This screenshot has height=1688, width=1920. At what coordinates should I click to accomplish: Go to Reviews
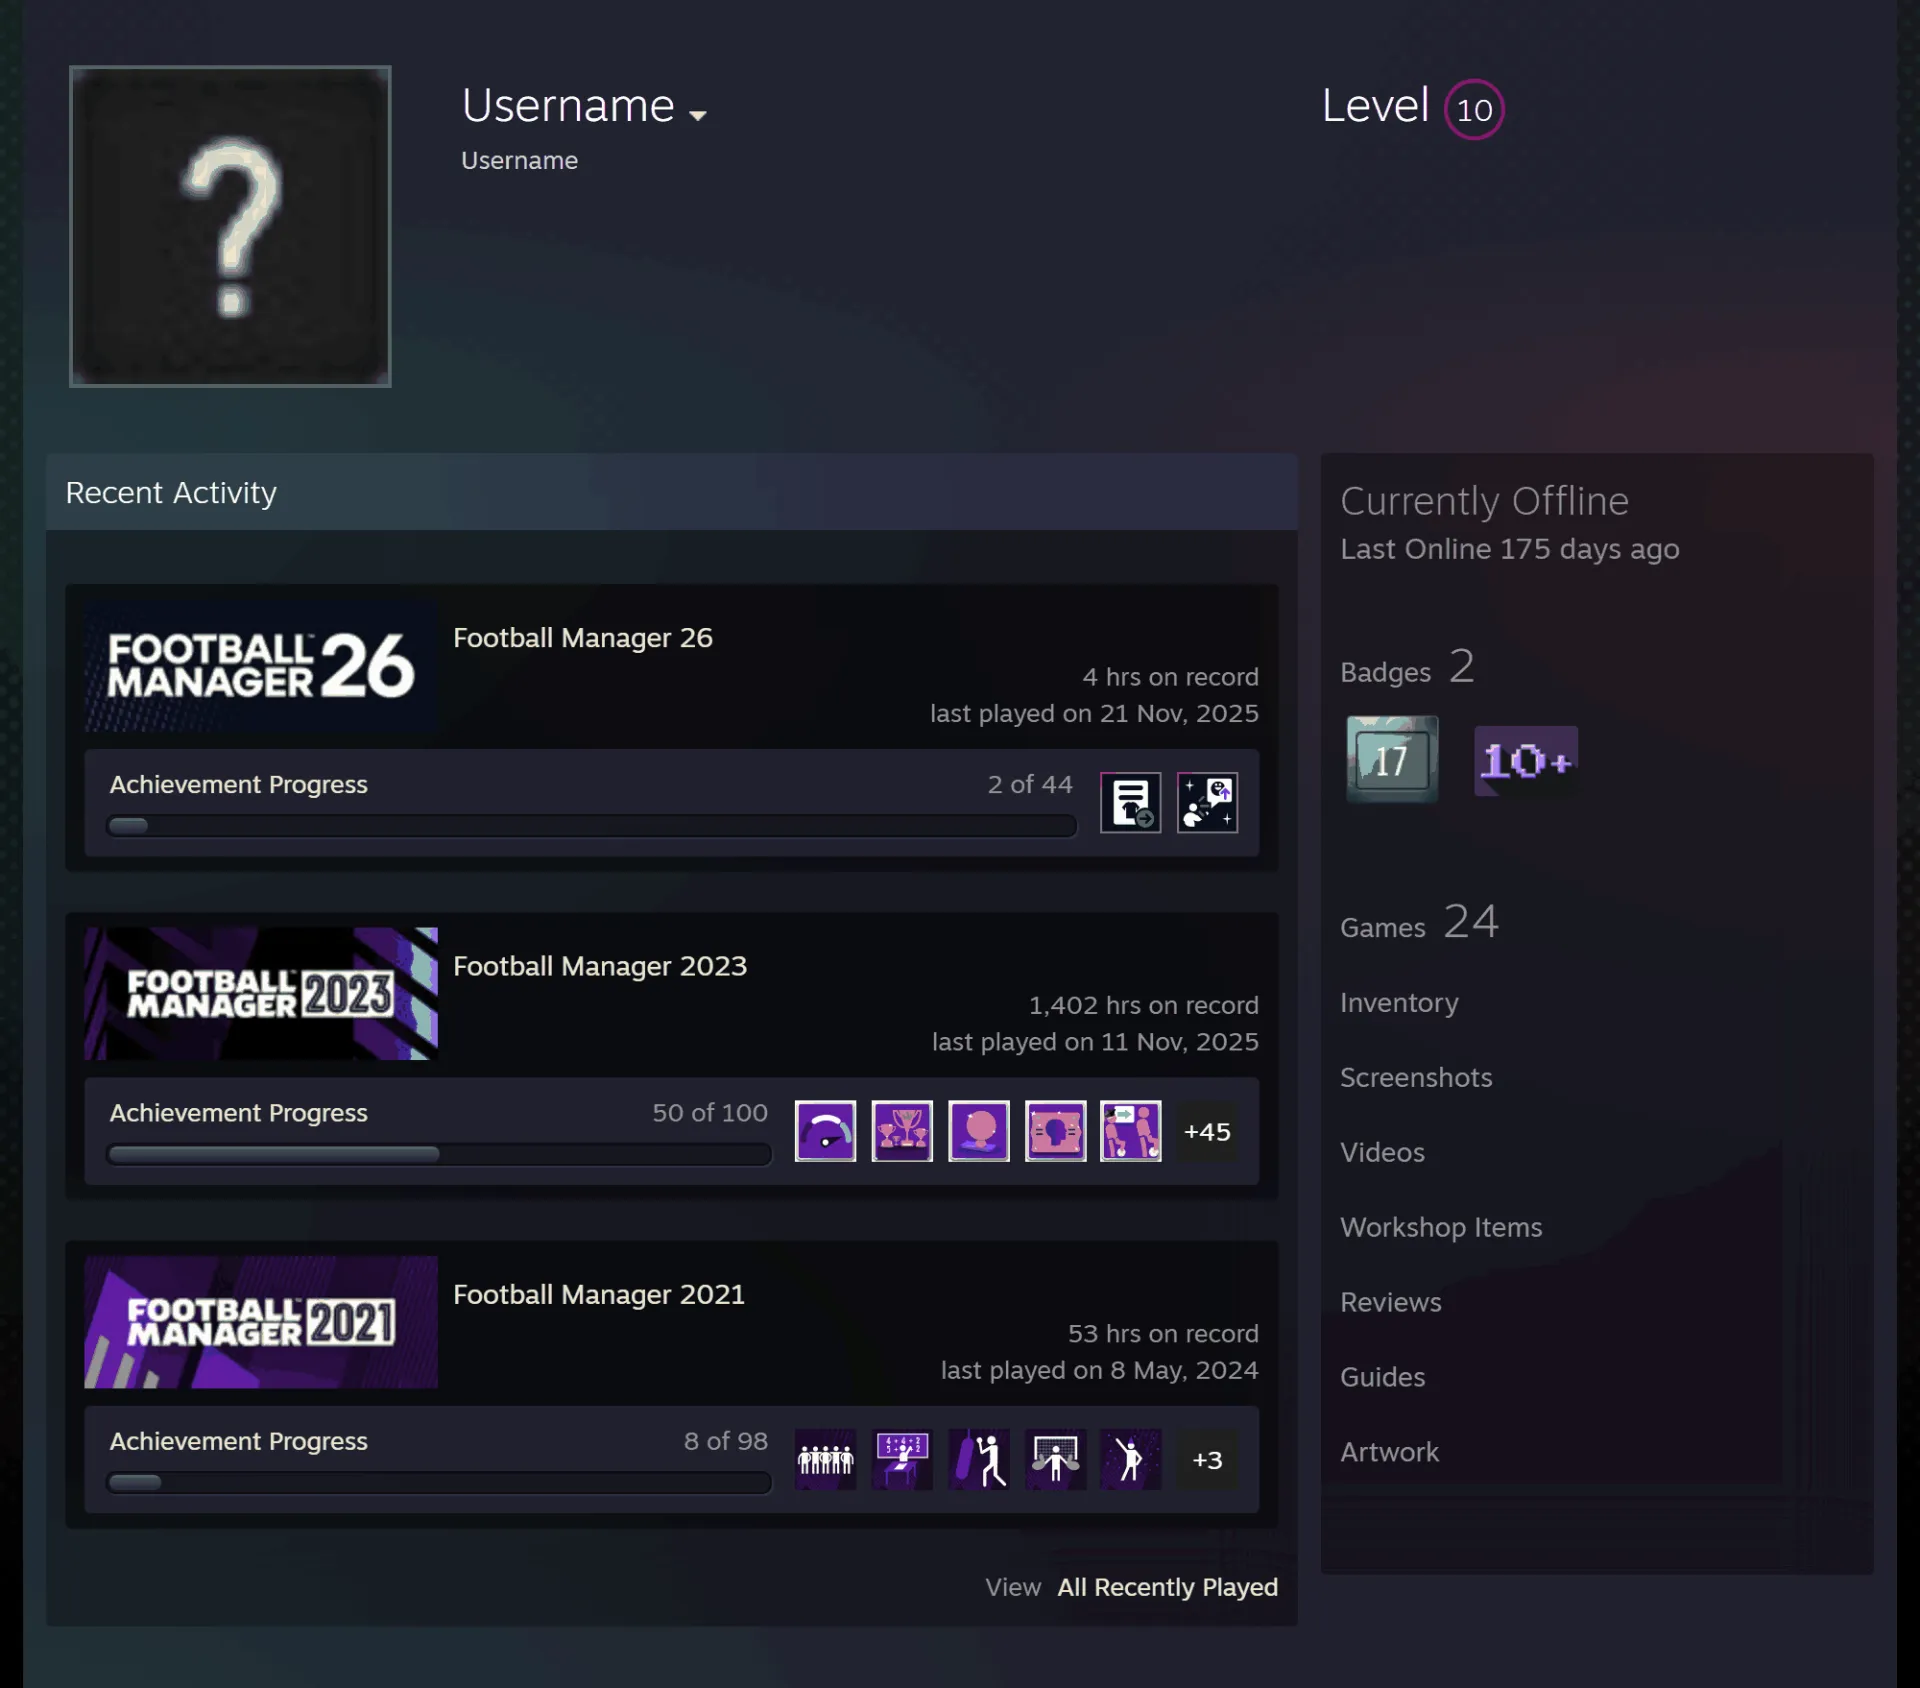tap(1391, 1302)
